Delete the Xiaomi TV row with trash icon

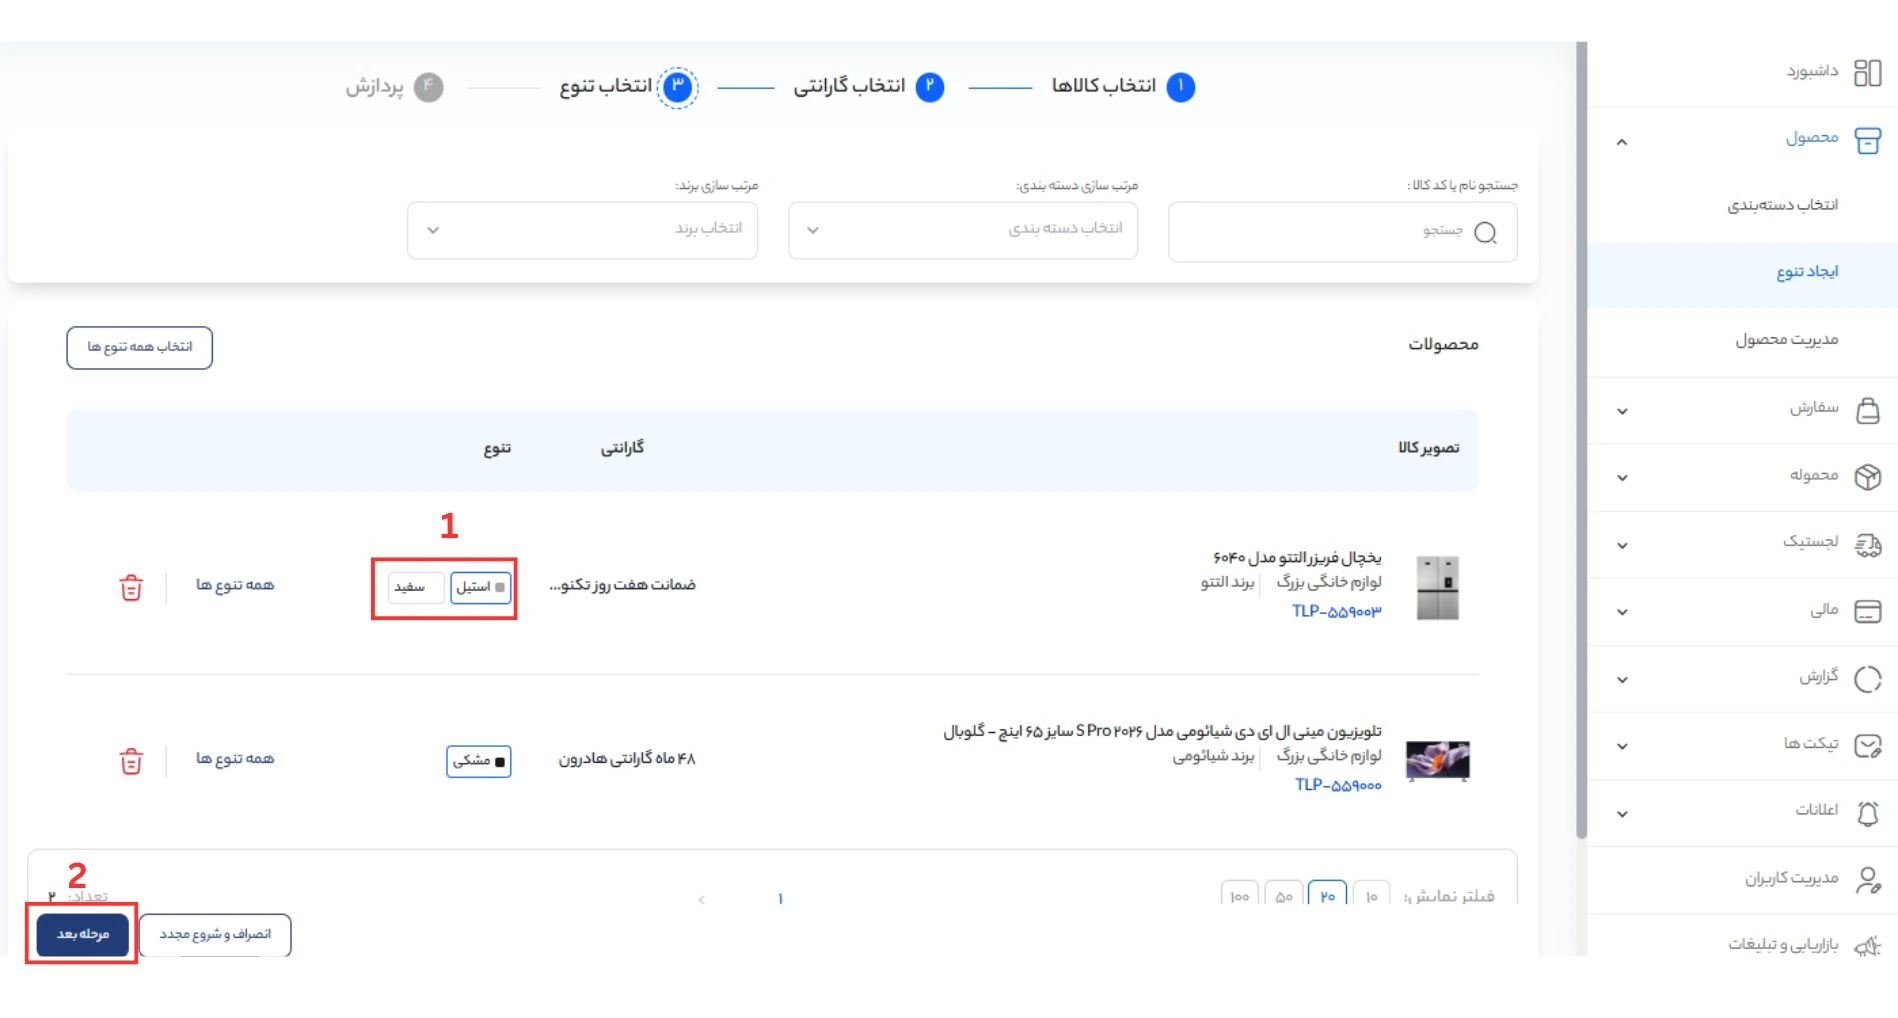tap(131, 761)
